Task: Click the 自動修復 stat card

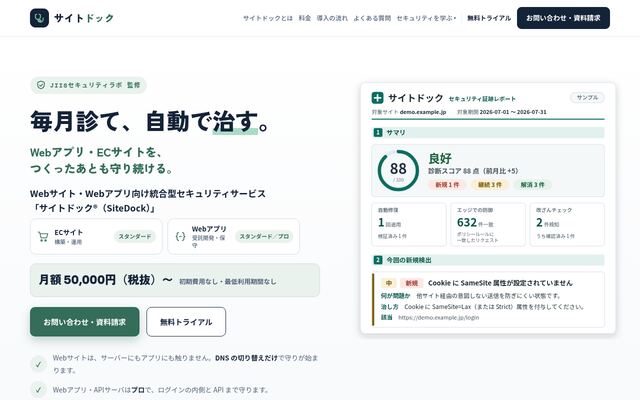Action: point(409,224)
